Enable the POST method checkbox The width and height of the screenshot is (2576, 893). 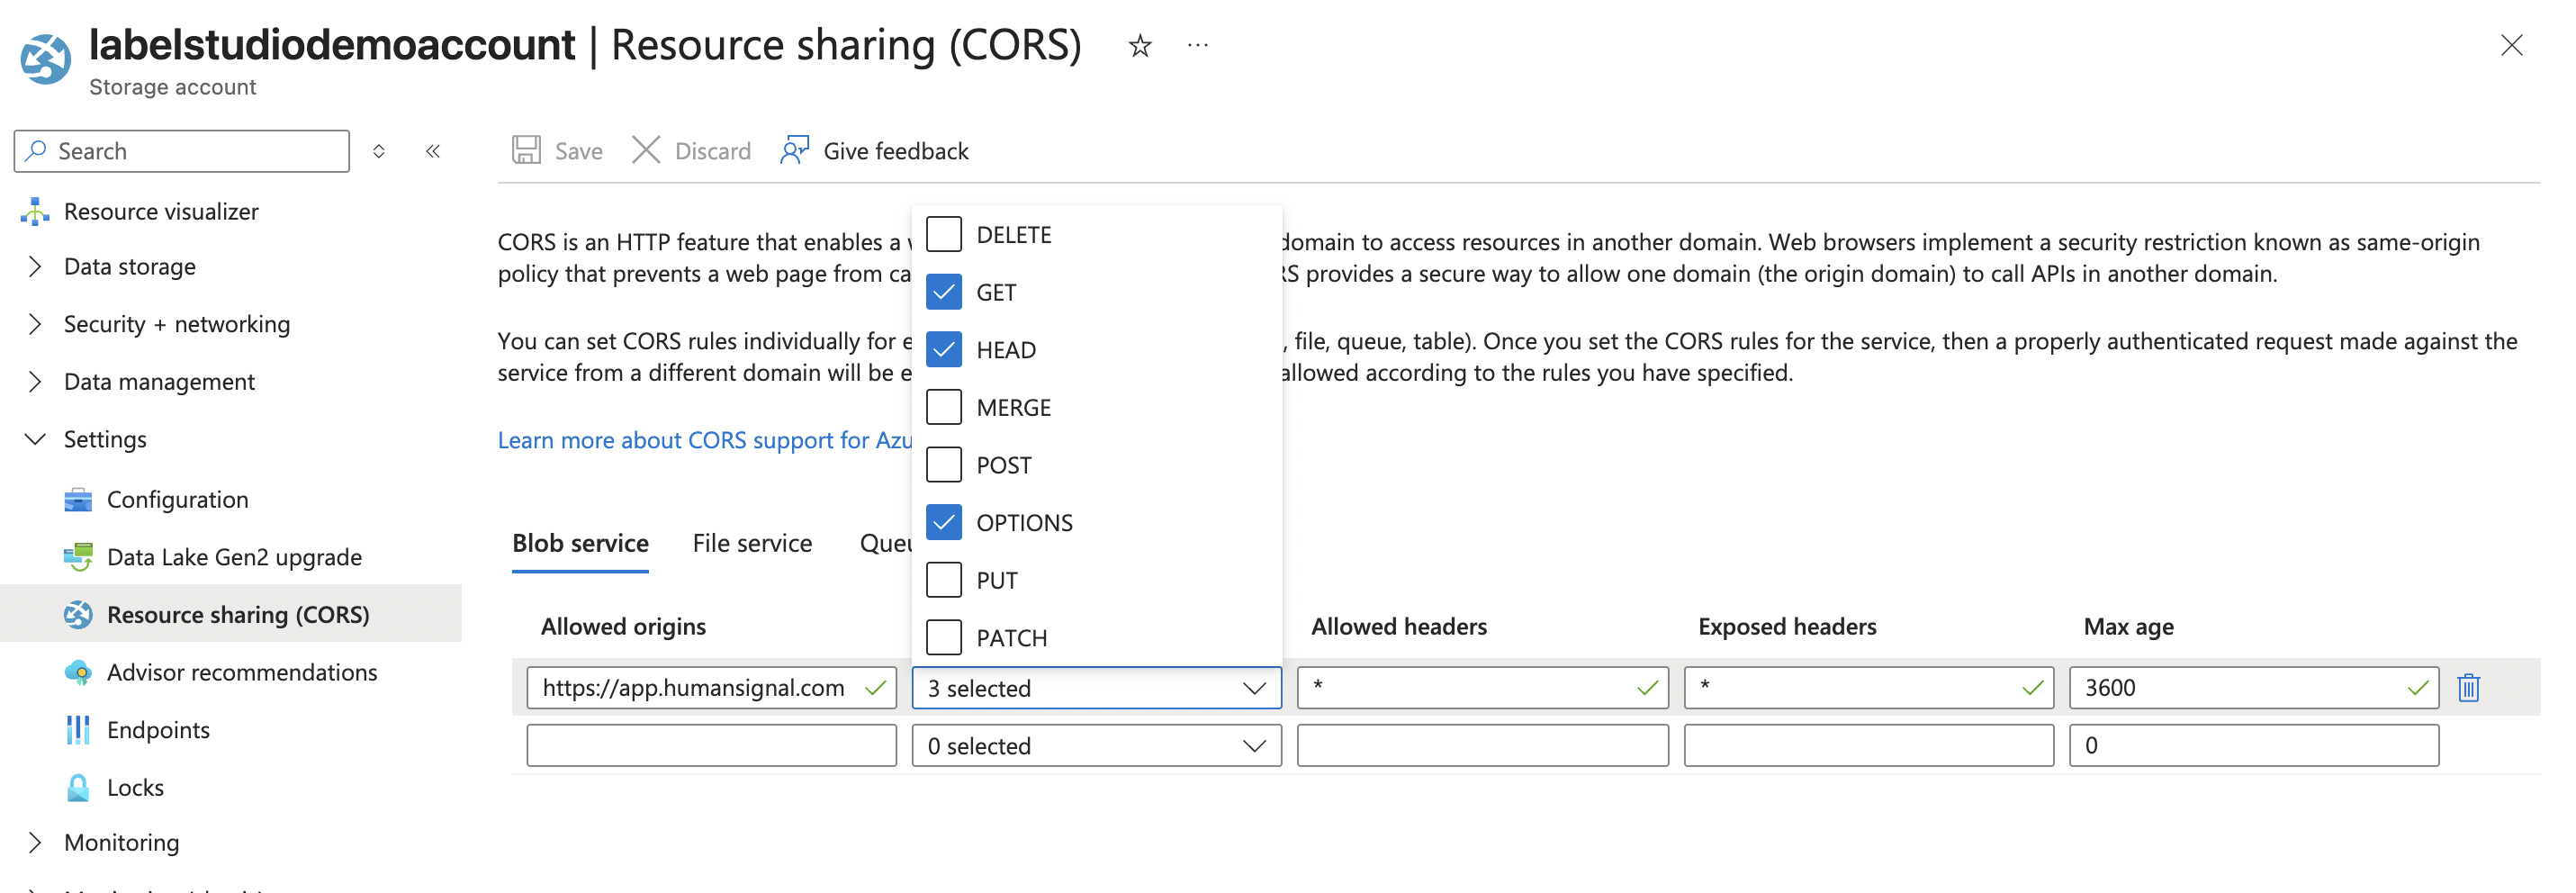pyautogui.click(x=943, y=465)
